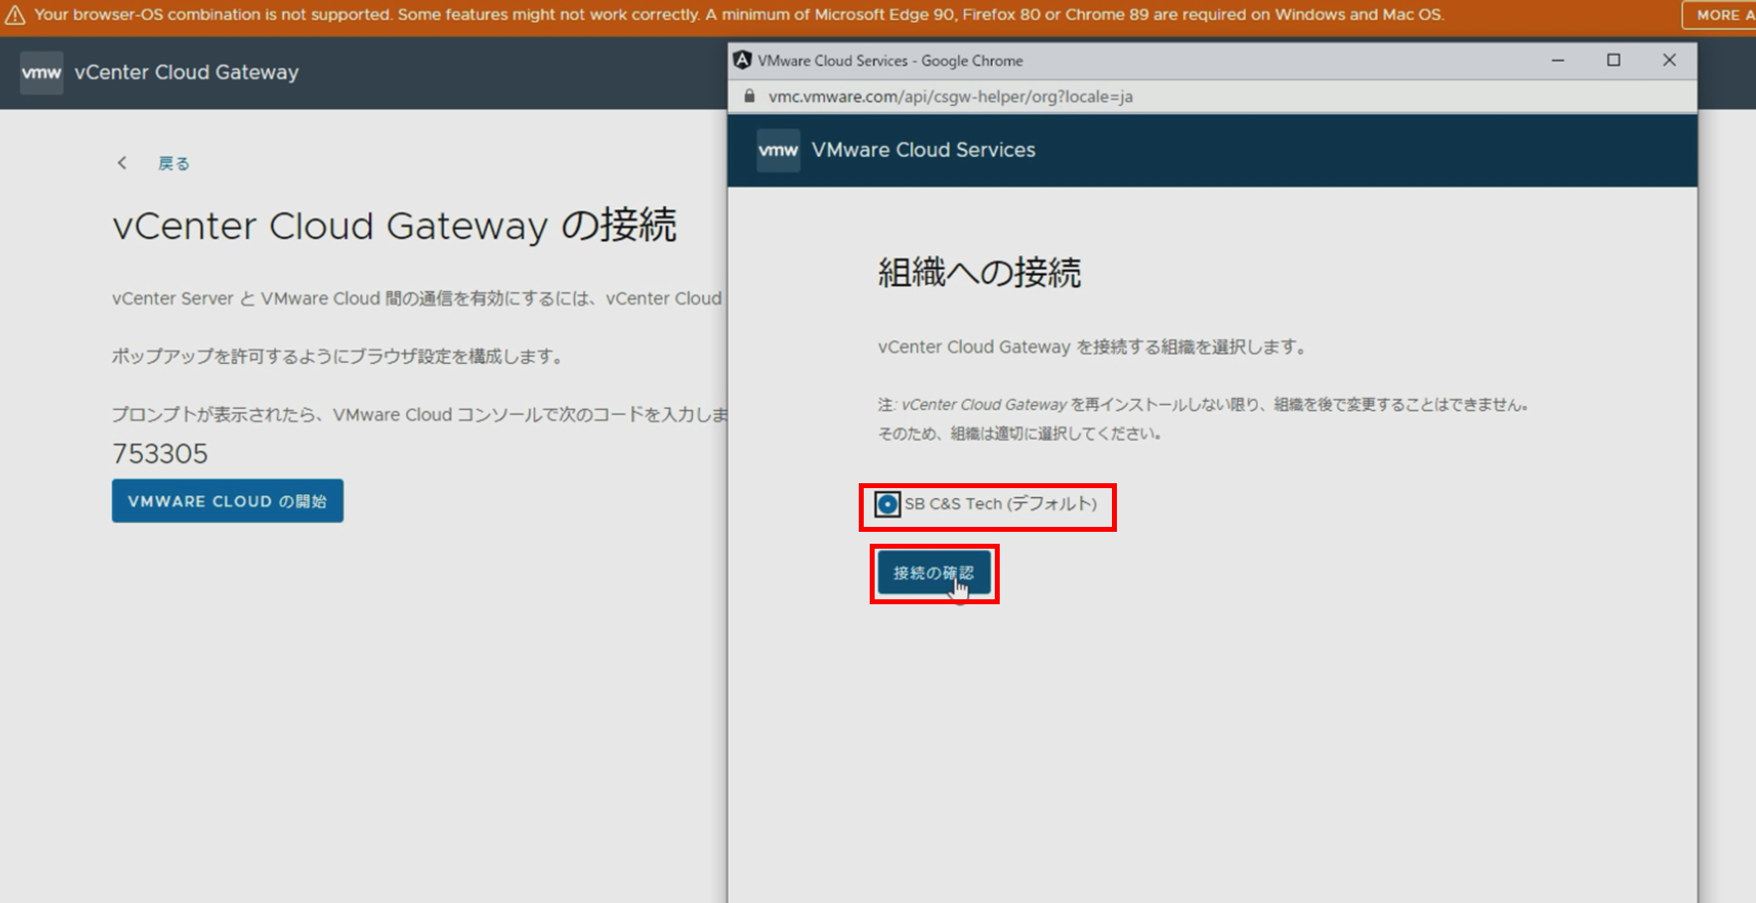
Task: Select the SB C&S Tech organization radio button
Action: click(x=887, y=504)
